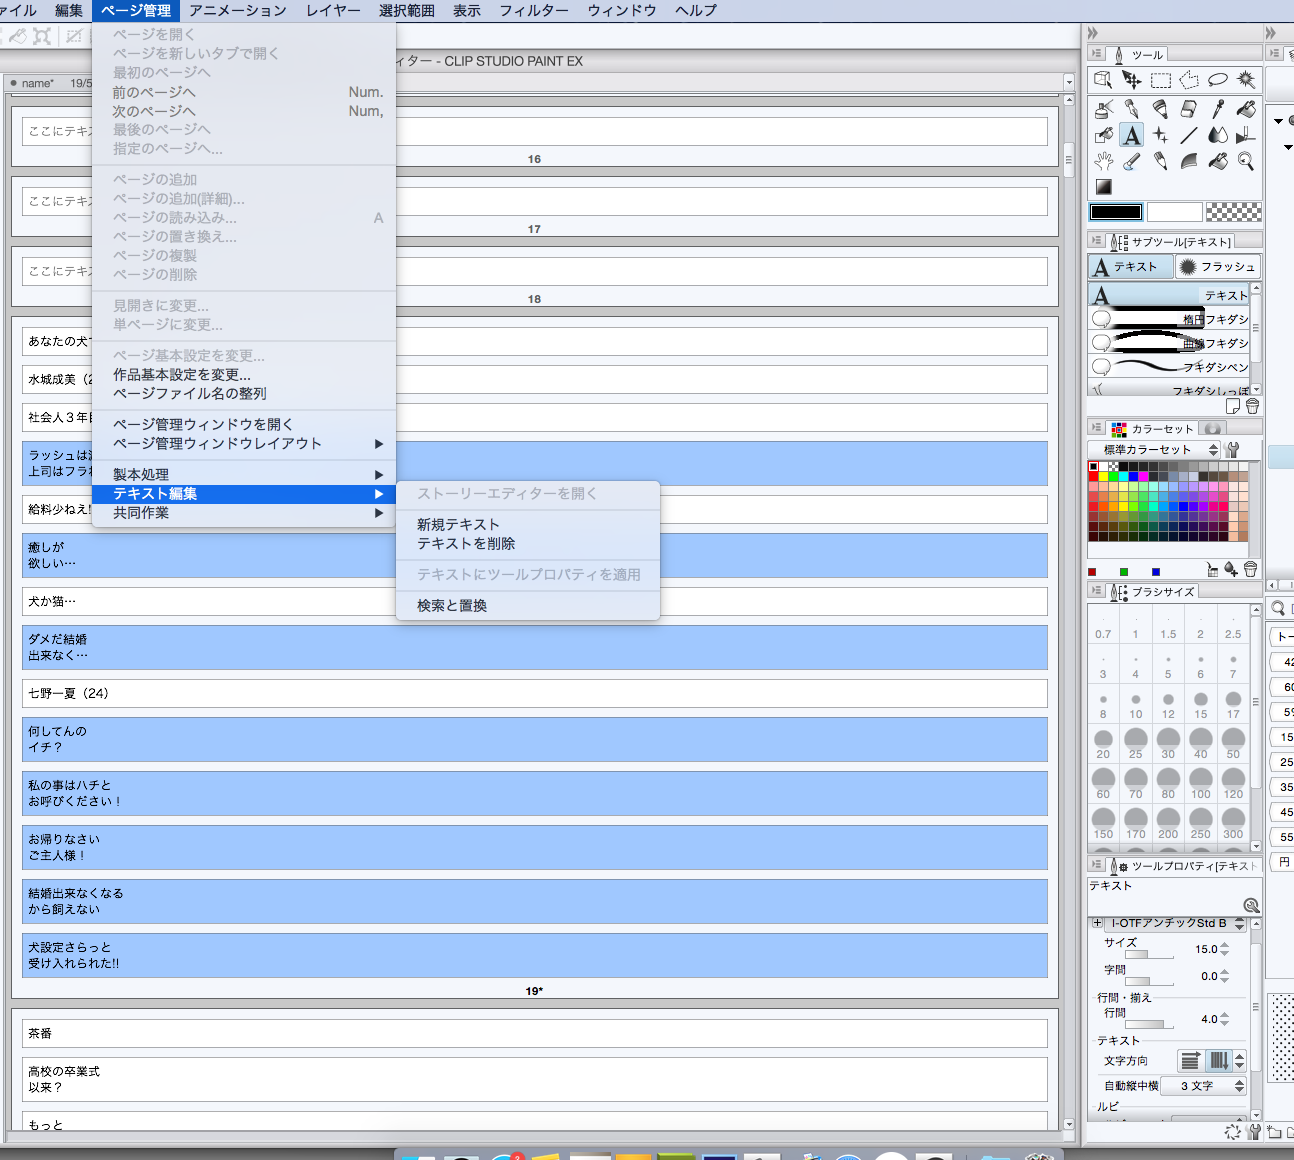Click the rectangle selection marquee tool
Screen dimensions: 1294x1160
1160,80
